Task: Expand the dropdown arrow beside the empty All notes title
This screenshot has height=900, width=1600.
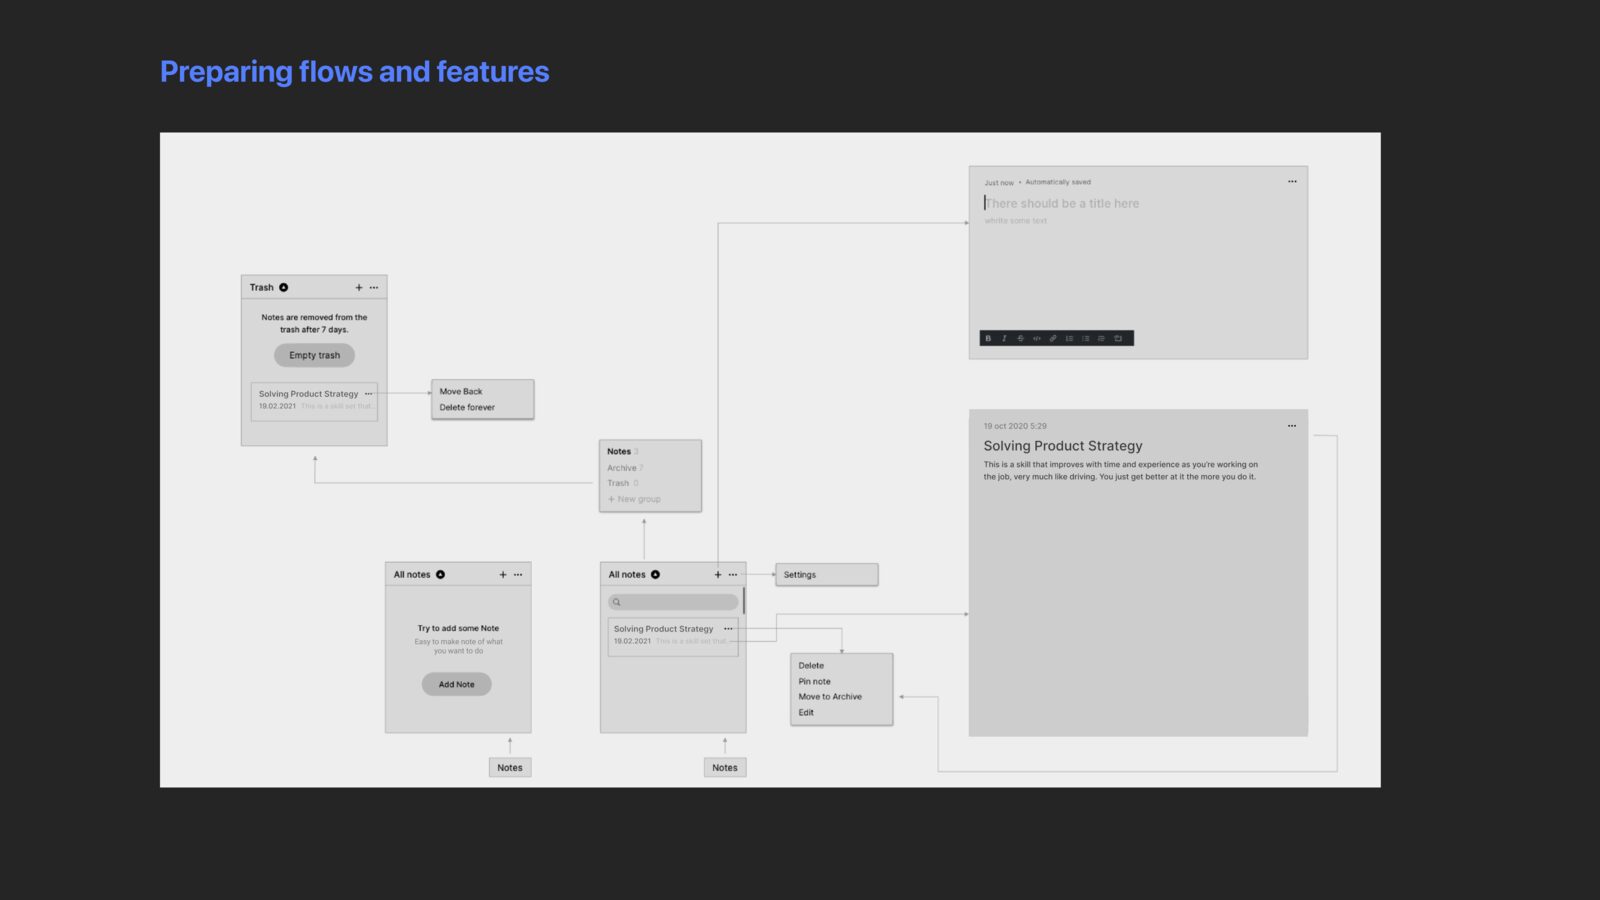Action: click(x=440, y=574)
